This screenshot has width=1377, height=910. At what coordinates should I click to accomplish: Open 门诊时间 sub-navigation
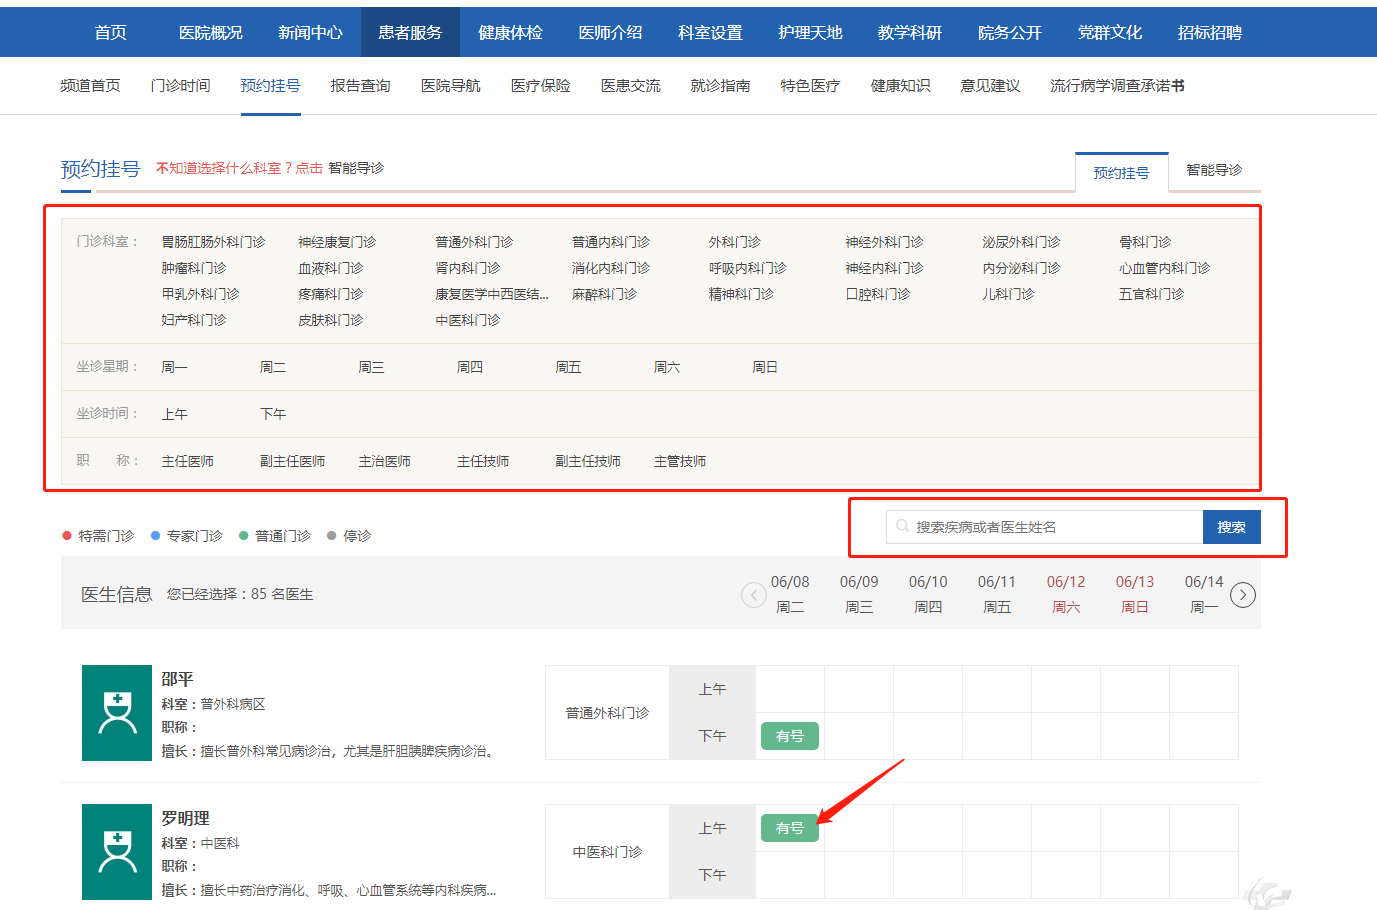tap(180, 86)
